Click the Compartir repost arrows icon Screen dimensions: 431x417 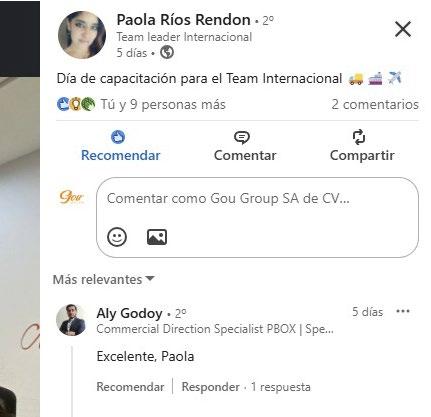pos(359,137)
